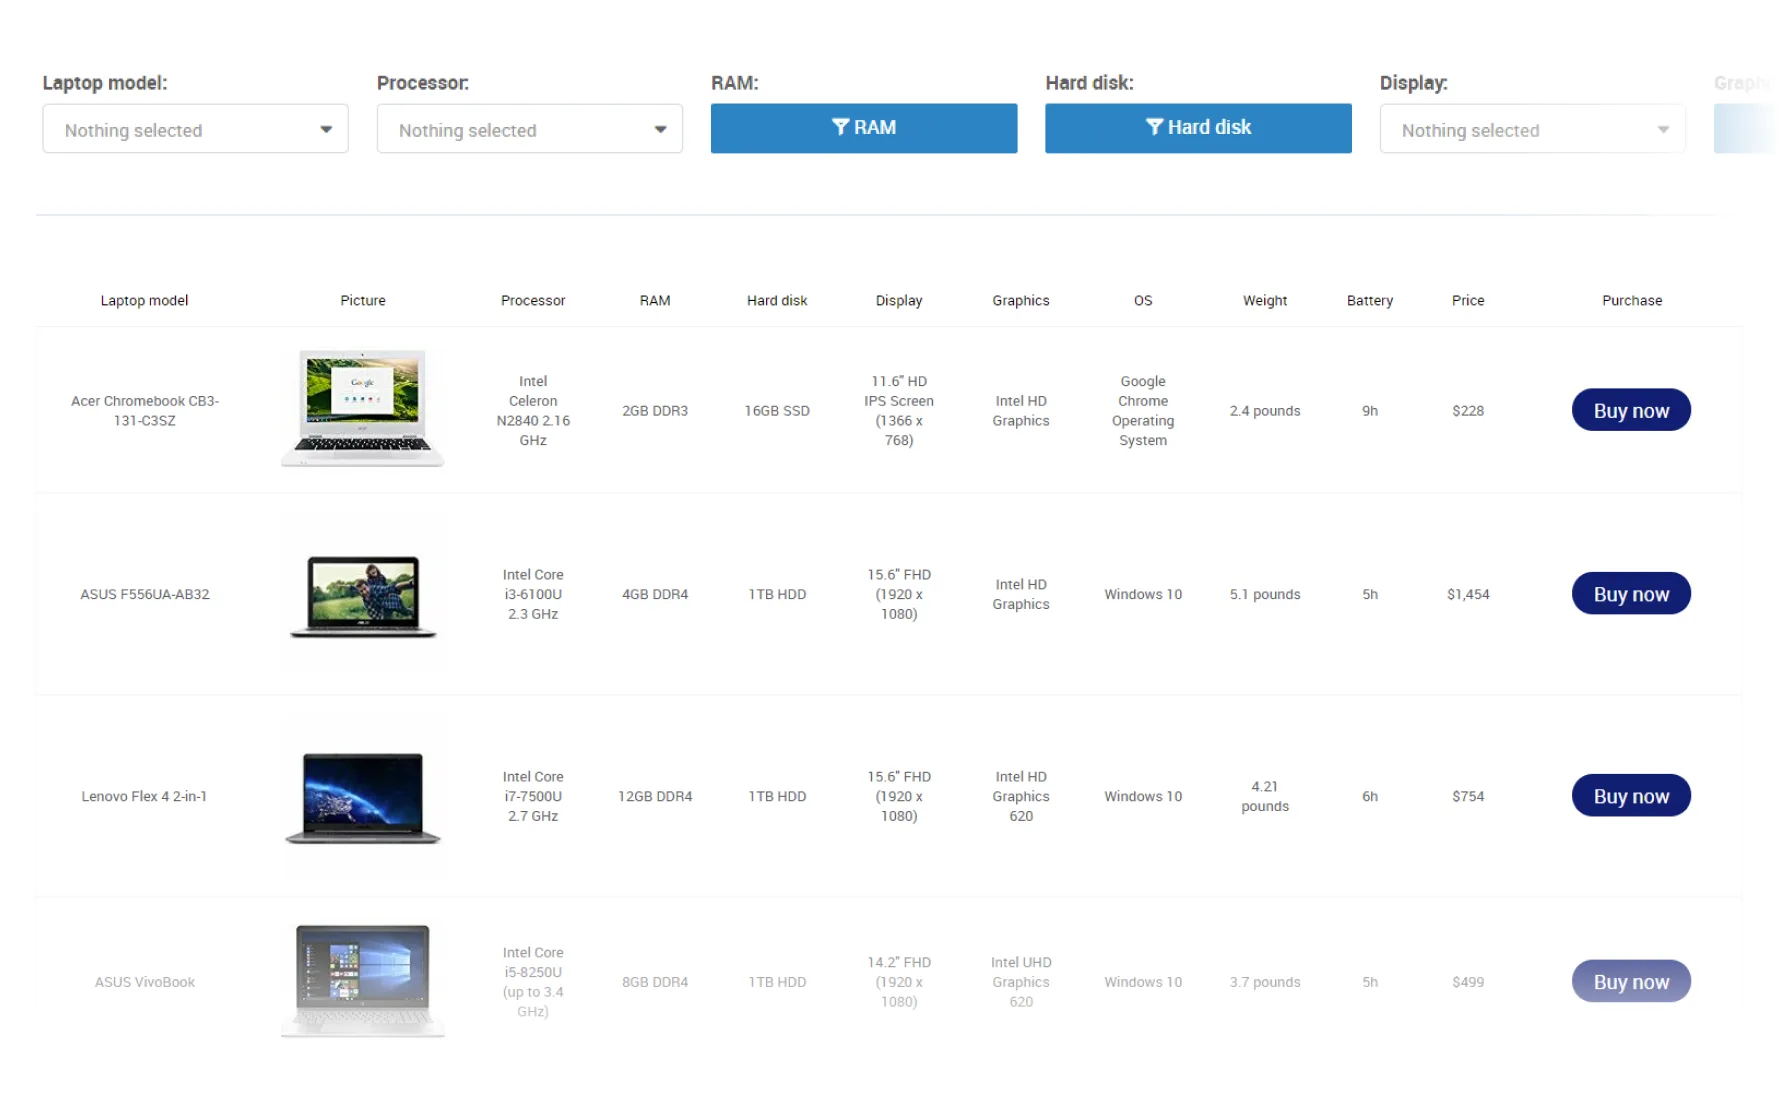Click Buy now for ASUS VivoBook
The width and height of the screenshot is (1780, 1108).
1631,982
